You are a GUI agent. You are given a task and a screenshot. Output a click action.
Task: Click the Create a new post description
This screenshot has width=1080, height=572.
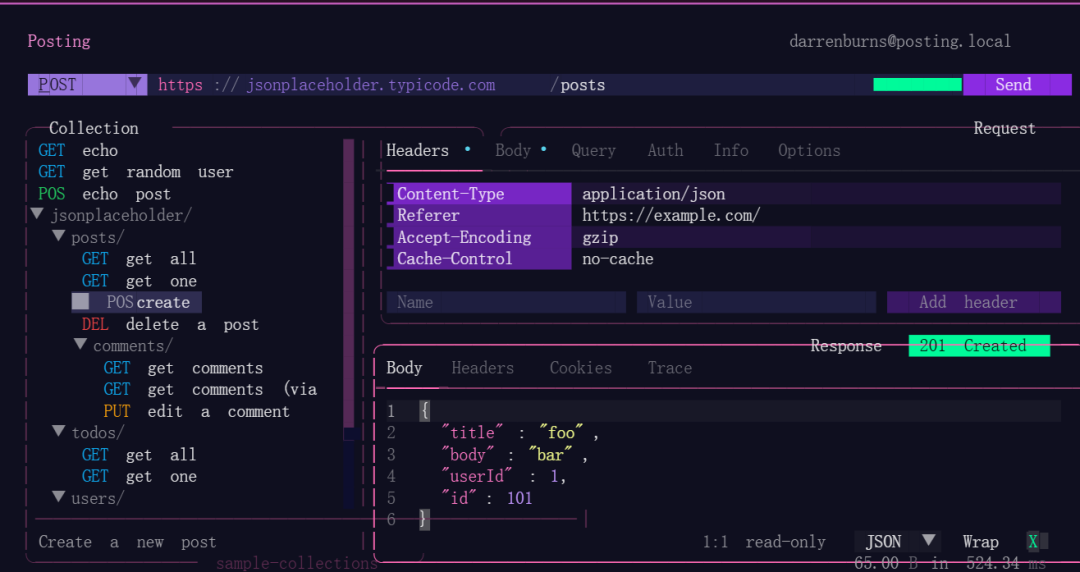click(127, 542)
